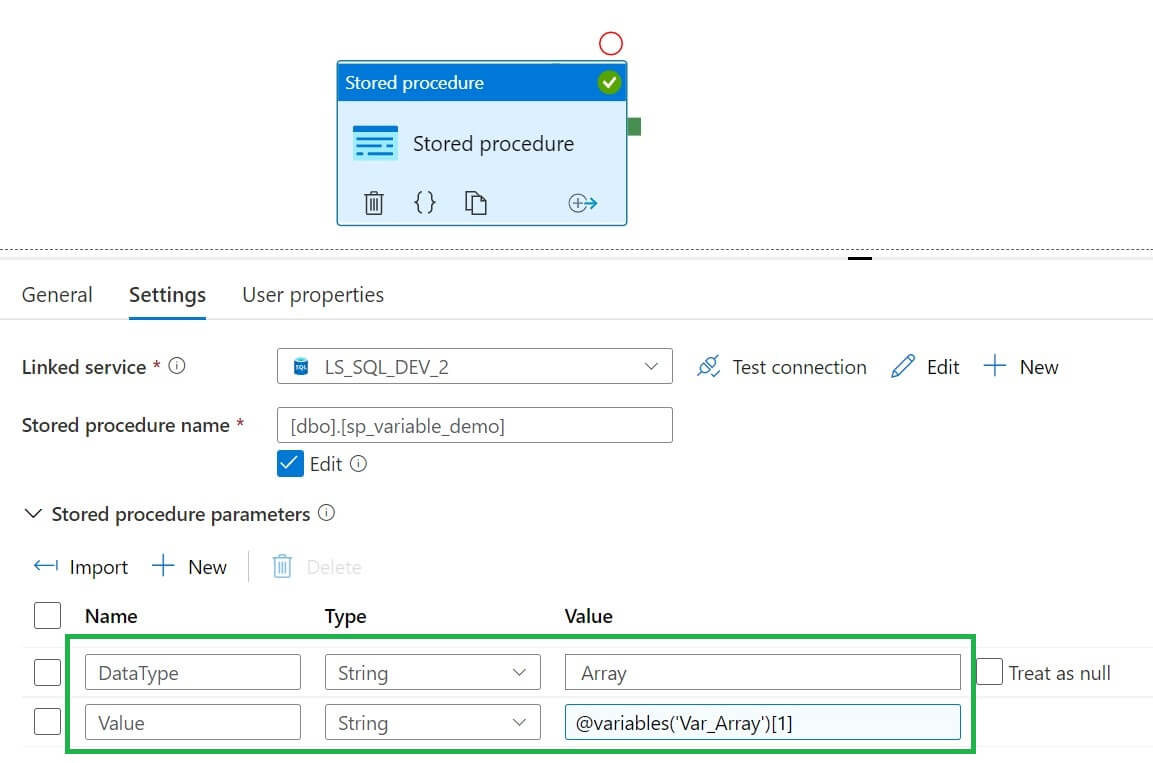The width and height of the screenshot is (1153, 763).
Task: Open the code view via curly braces icon
Action: pos(424,202)
